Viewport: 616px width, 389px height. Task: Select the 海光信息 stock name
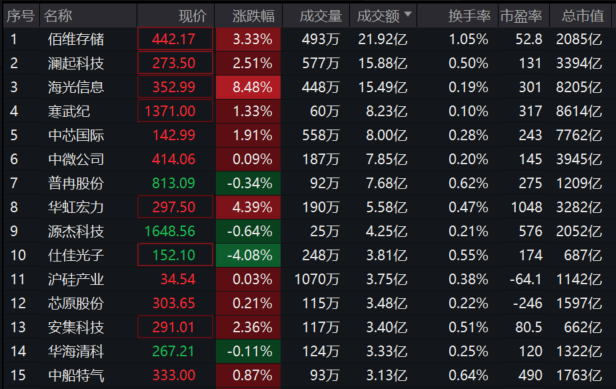(x=76, y=87)
